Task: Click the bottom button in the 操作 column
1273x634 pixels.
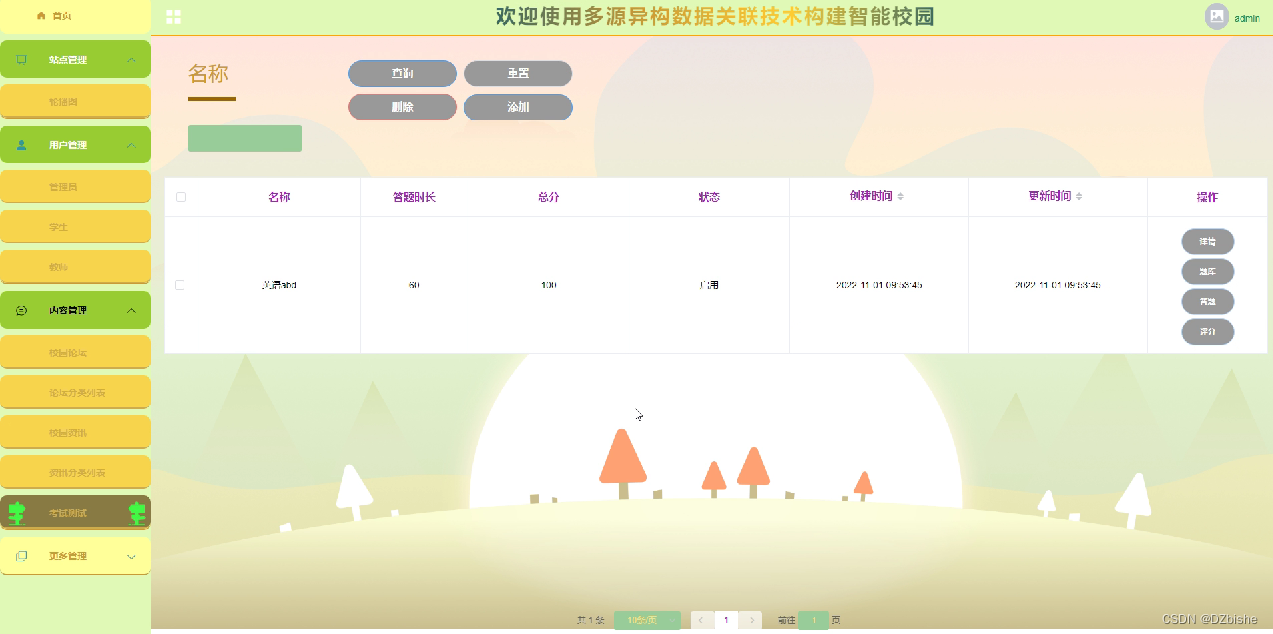Action: pos(1207,331)
